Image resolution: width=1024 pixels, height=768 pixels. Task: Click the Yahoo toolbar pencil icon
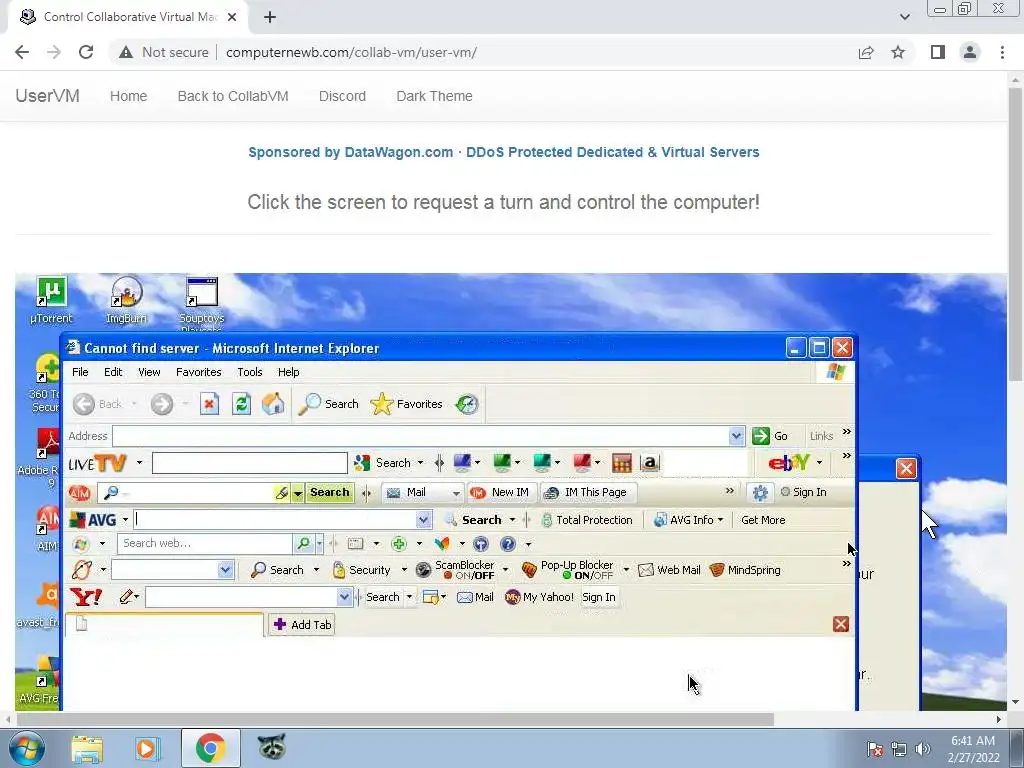click(x=127, y=597)
